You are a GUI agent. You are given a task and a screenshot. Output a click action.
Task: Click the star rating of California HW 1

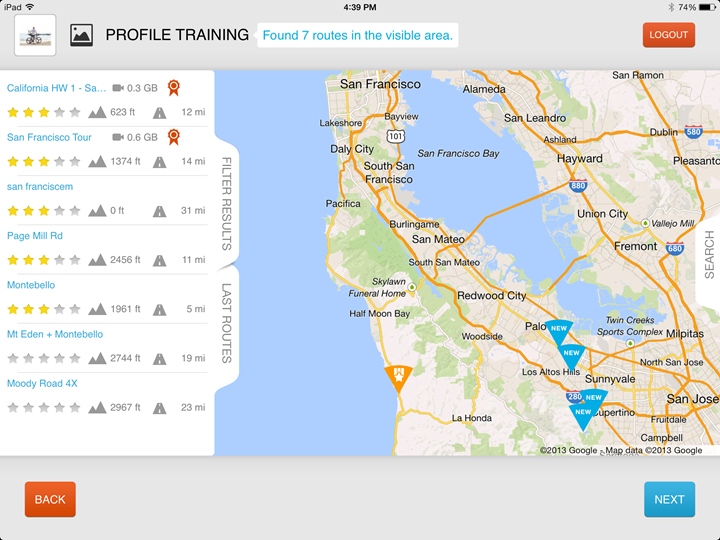point(44,112)
